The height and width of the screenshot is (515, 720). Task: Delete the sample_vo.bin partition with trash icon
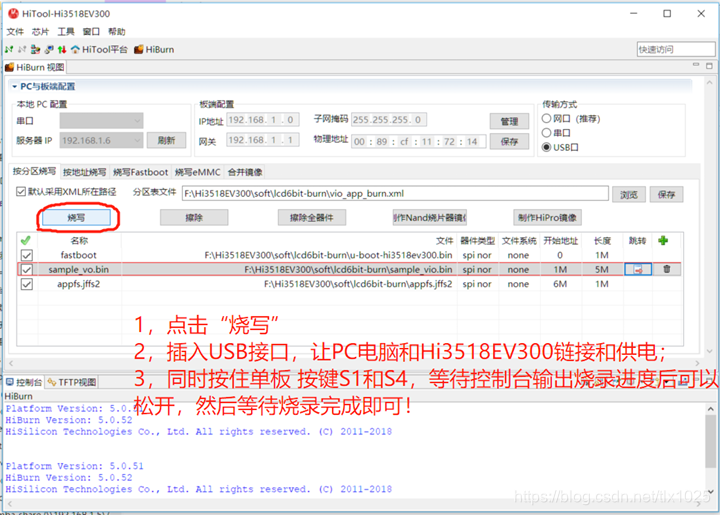pyautogui.click(x=667, y=269)
